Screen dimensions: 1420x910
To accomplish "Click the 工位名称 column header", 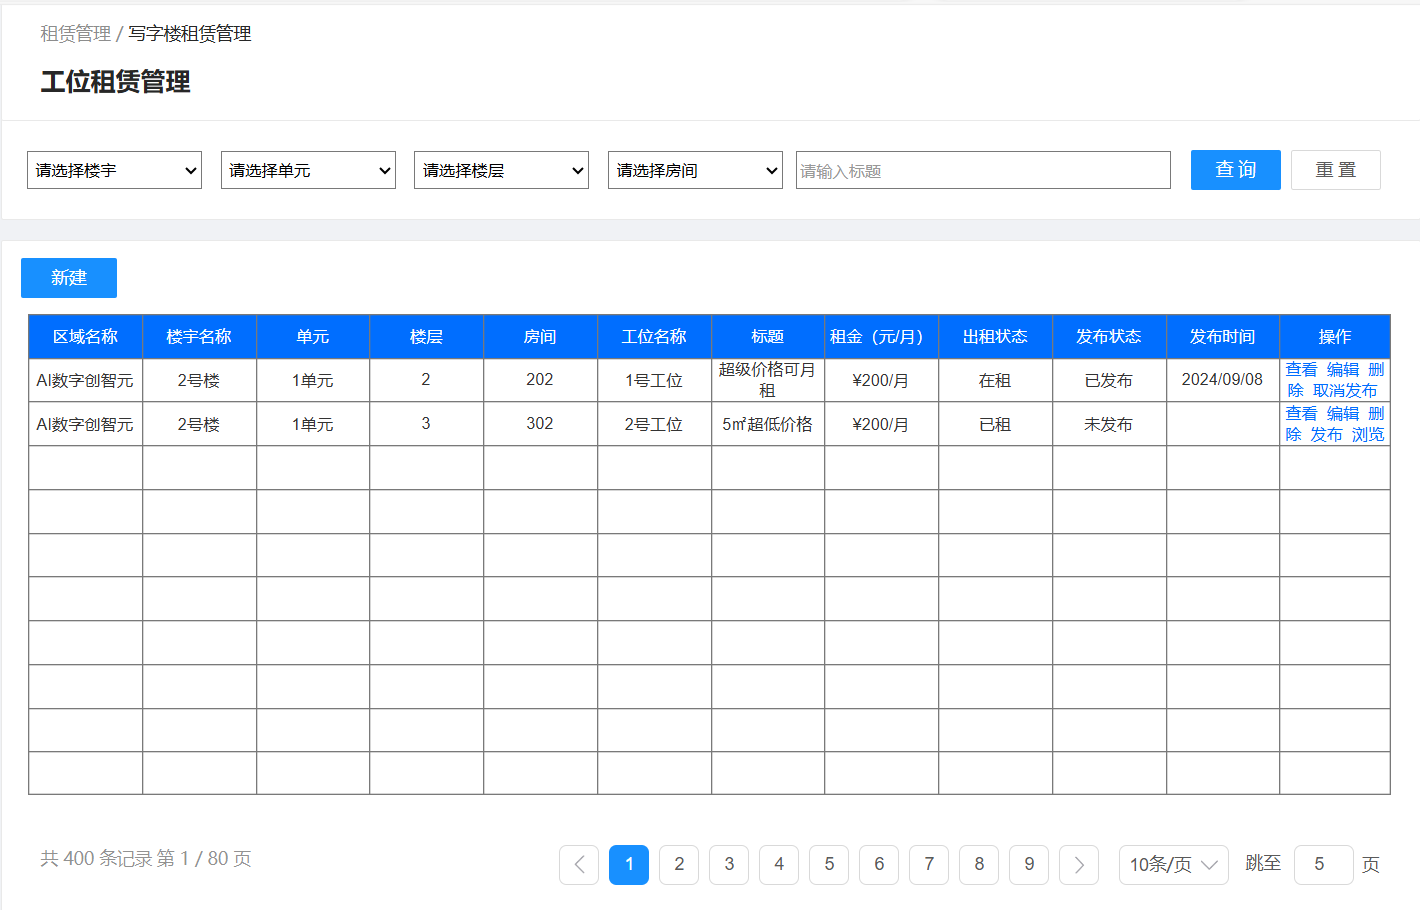I will (654, 337).
